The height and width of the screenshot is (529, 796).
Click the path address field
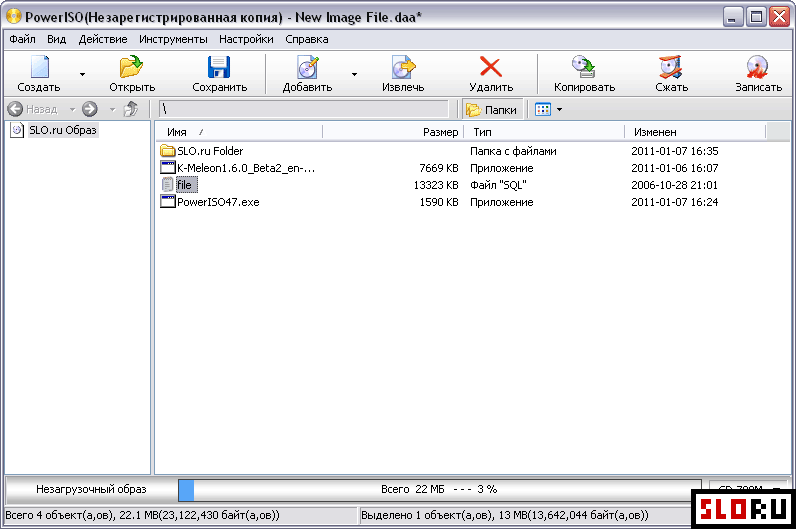click(304, 109)
